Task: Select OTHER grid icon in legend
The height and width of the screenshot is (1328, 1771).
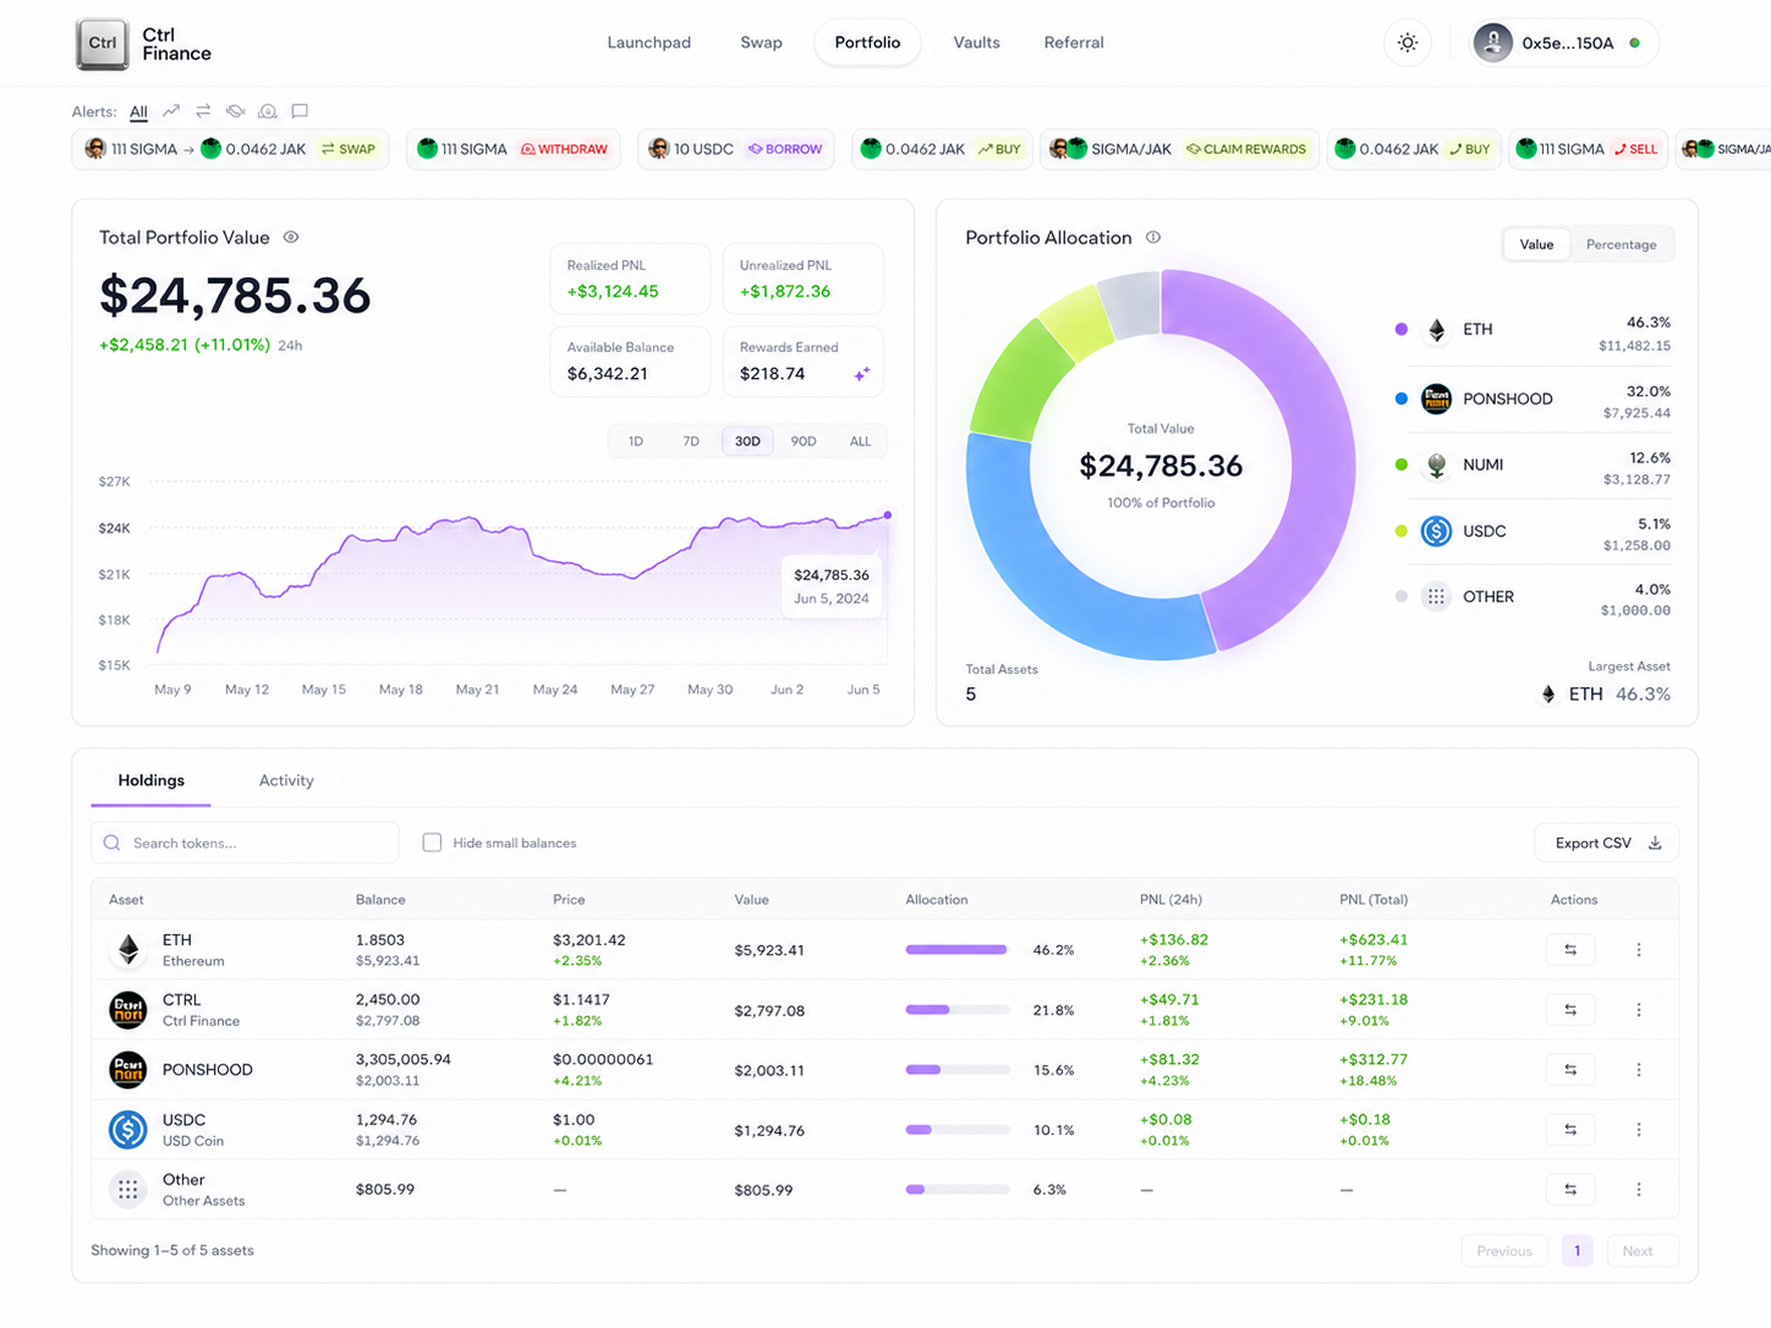Action: click(1436, 597)
